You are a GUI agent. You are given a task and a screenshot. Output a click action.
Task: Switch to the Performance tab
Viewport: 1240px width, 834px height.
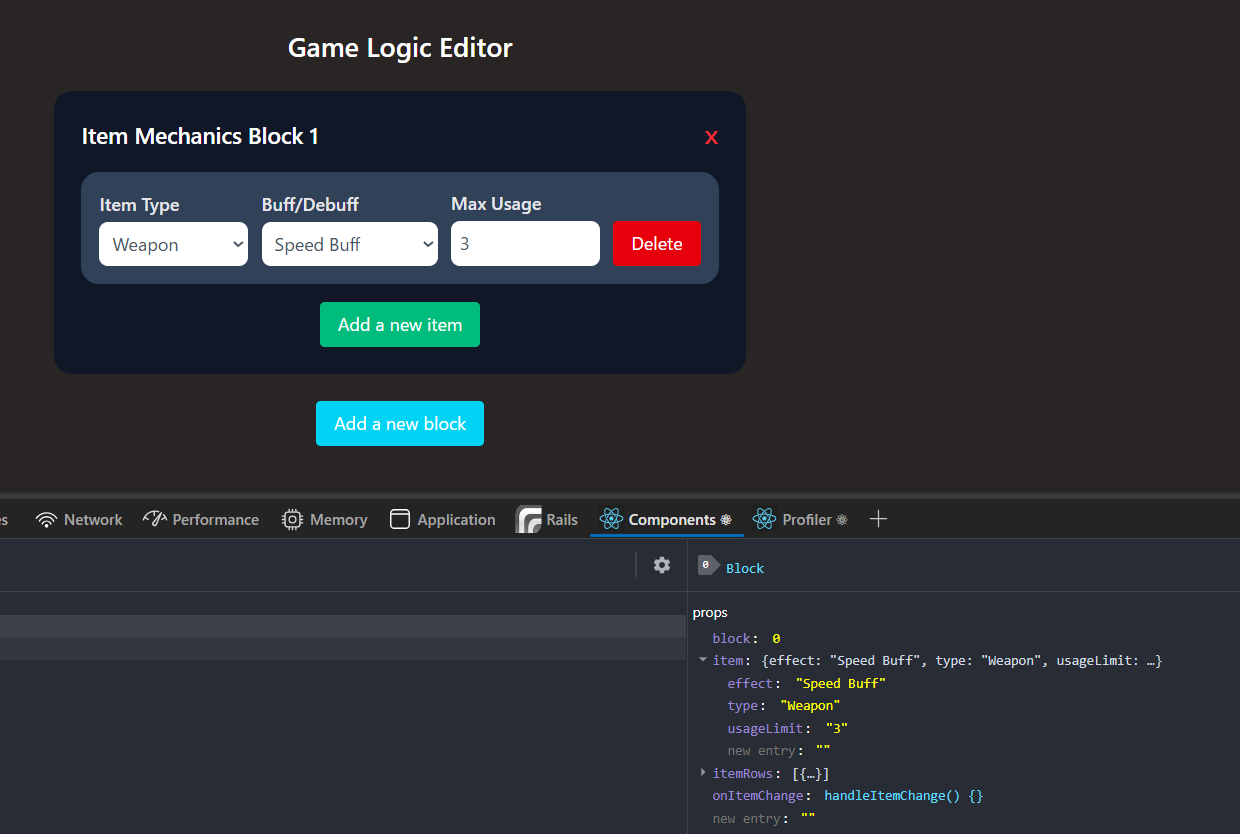click(201, 520)
